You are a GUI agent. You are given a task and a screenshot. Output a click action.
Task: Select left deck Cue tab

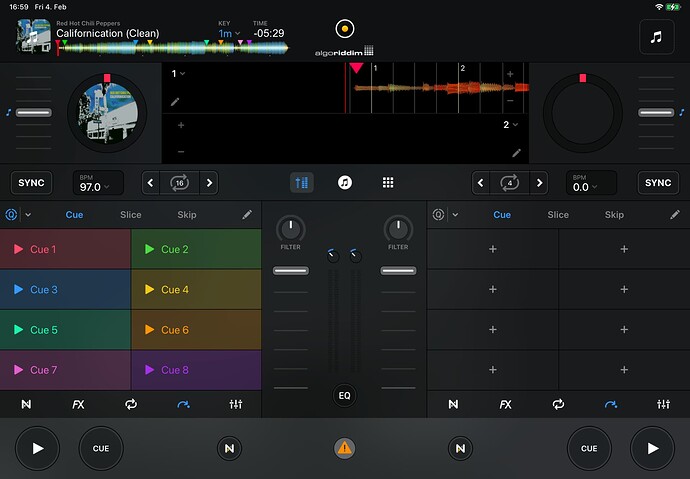(x=74, y=215)
